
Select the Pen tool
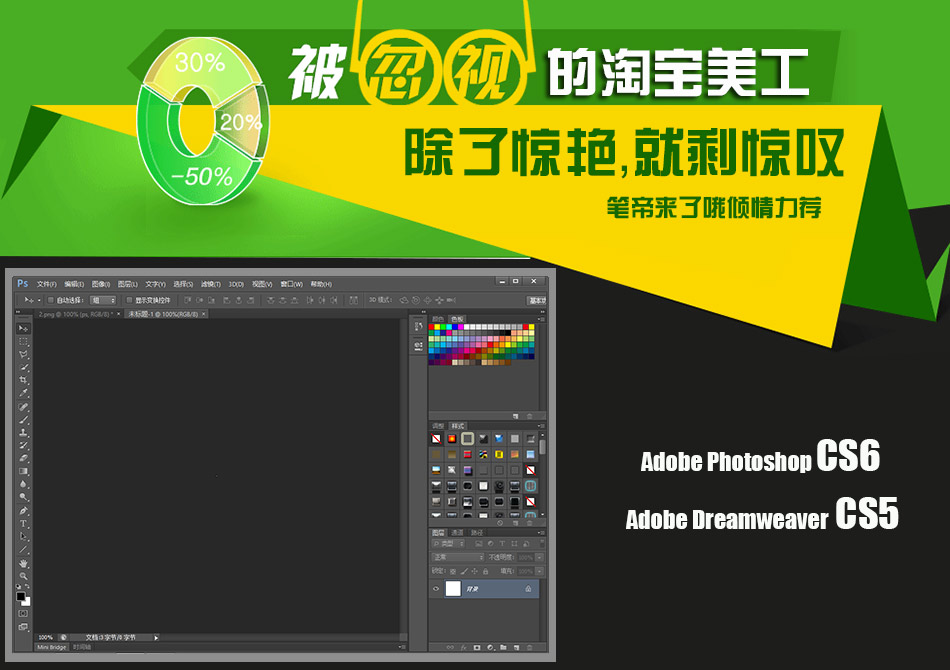pyautogui.click(x=24, y=511)
